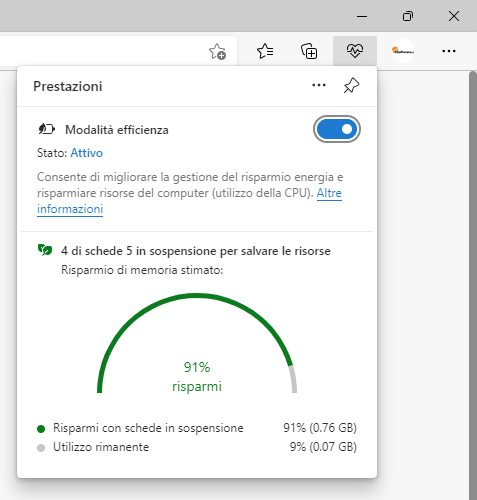
Task: Click the '4 di schede 5 in sospensione' heading
Action: (x=196, y=251)
